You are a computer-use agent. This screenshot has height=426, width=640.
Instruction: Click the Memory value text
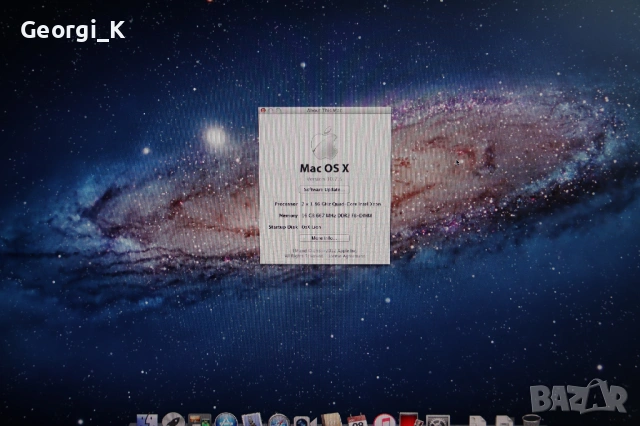pos(337,215)
